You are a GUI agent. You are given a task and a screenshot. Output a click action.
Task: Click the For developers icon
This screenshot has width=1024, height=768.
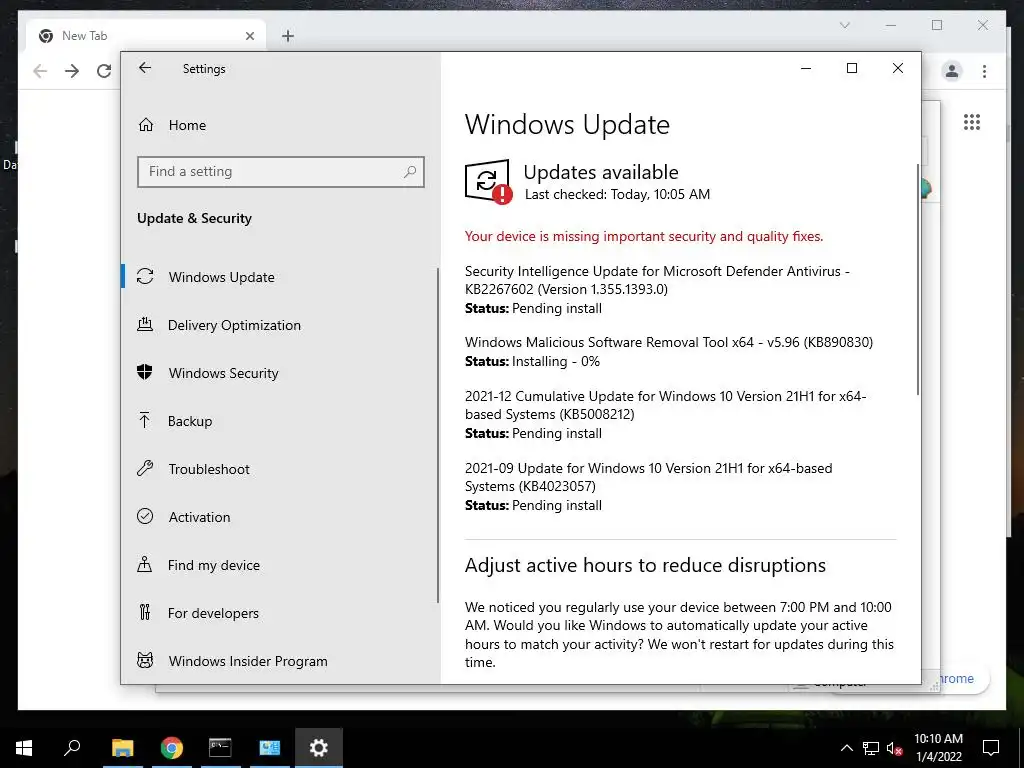click(x=145, y=612)
